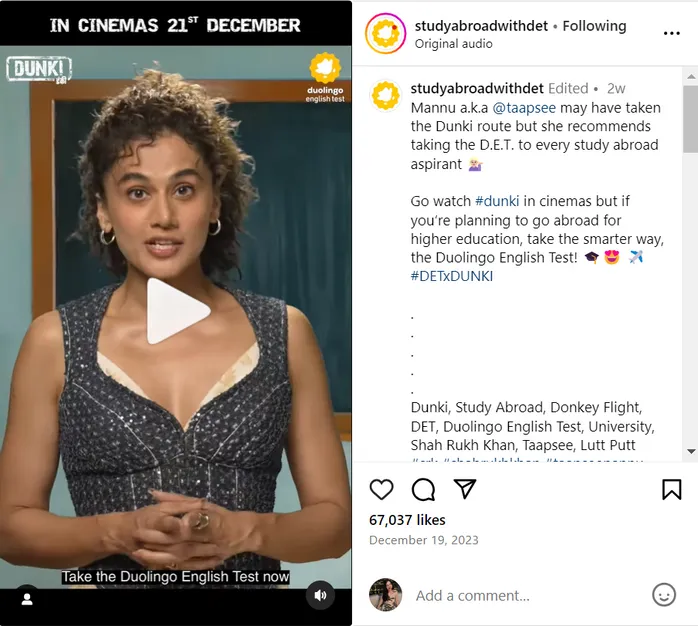Click the Following button in the header
This screenshot has width=698, height=626.
click(594, 26)
